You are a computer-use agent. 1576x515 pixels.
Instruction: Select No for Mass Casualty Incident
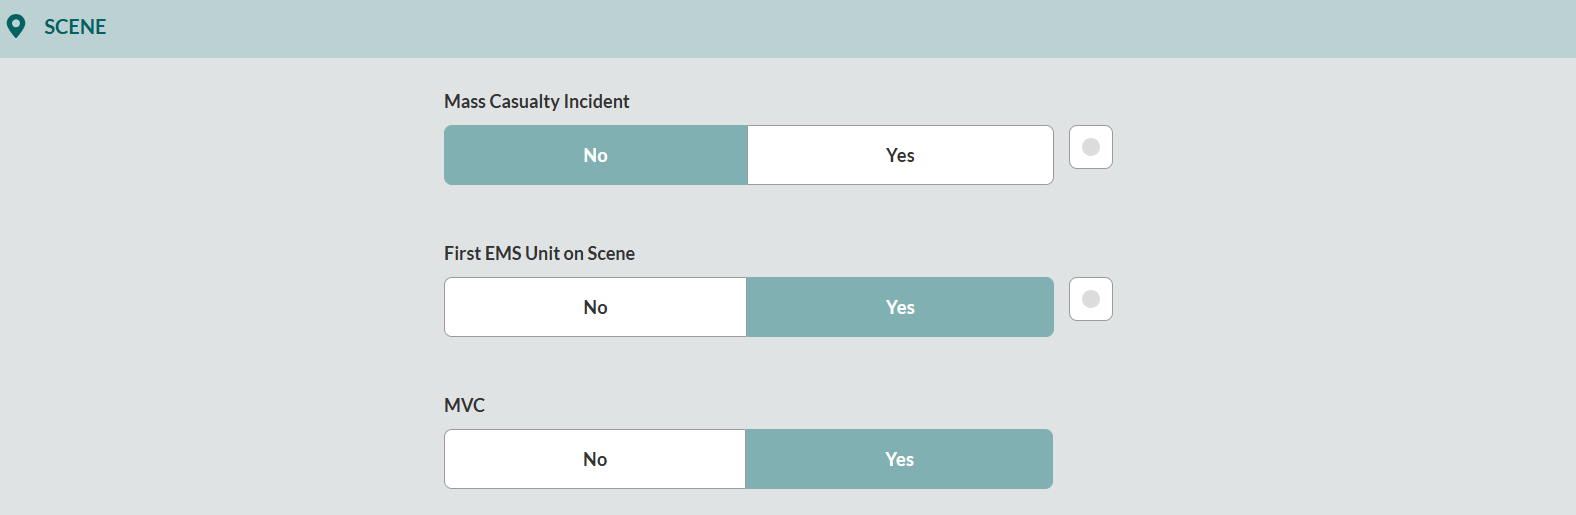(596, 155)
